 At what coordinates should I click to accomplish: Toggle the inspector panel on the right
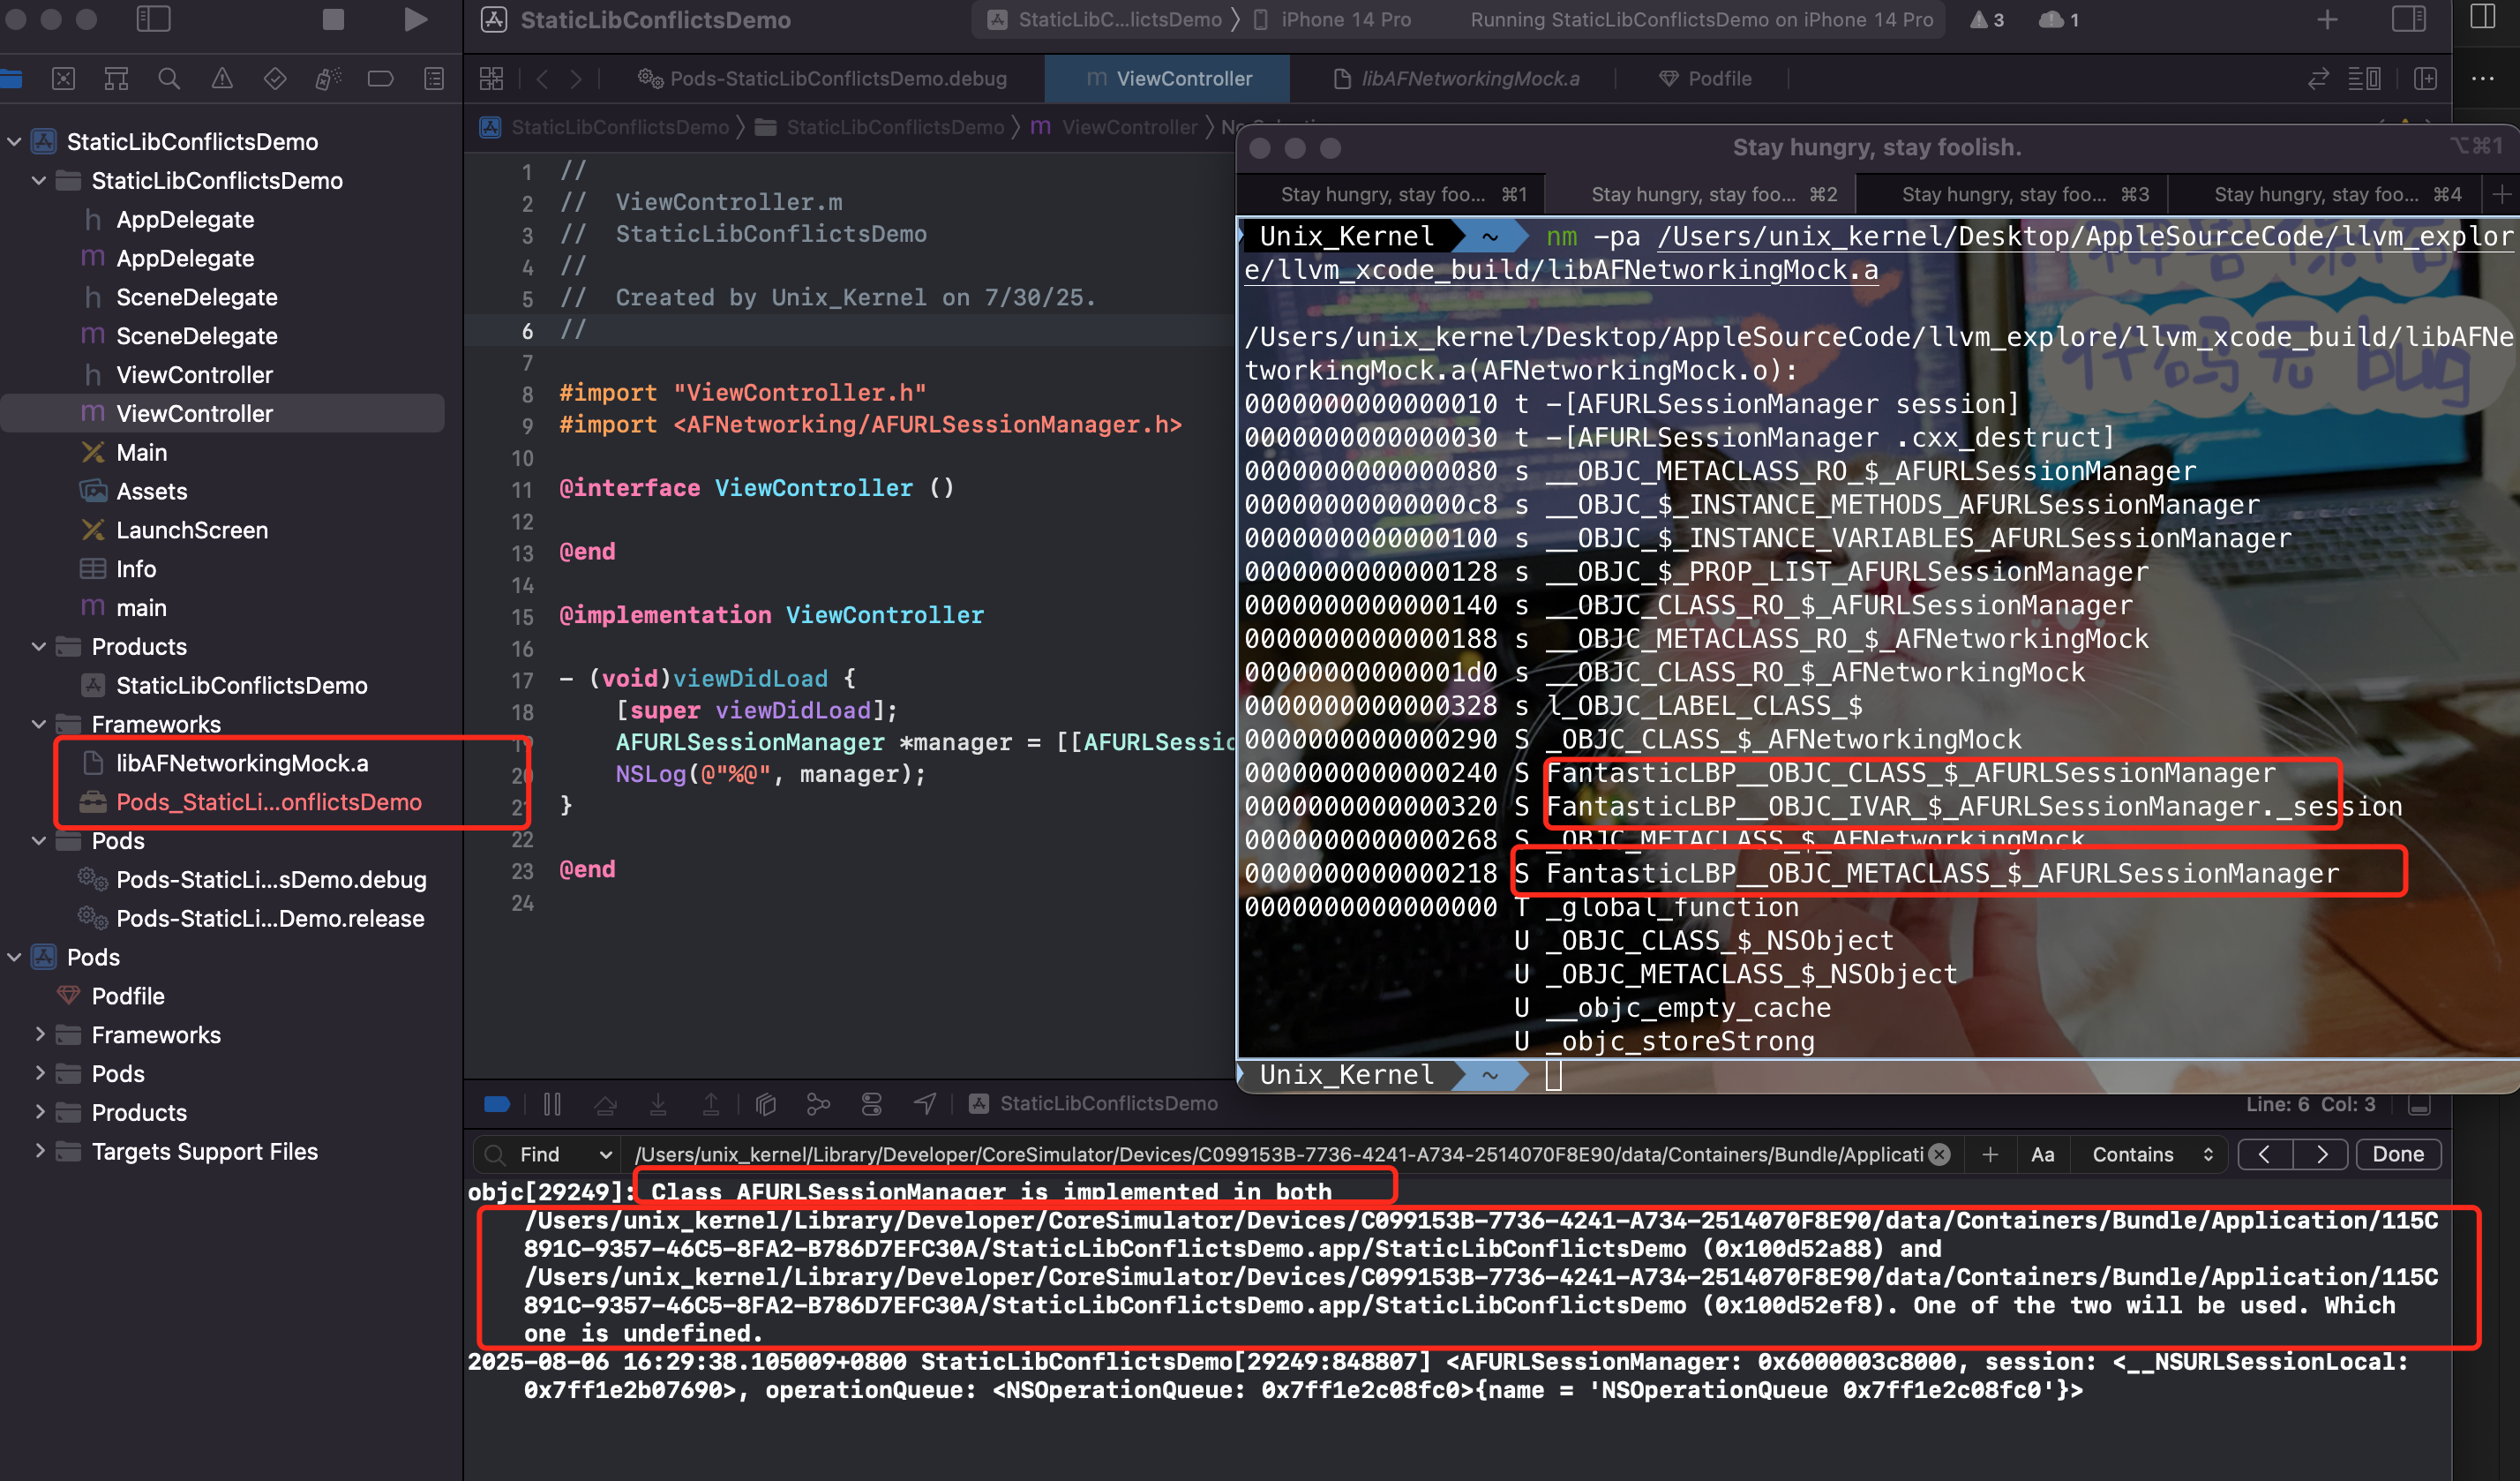click(2409, 19)
